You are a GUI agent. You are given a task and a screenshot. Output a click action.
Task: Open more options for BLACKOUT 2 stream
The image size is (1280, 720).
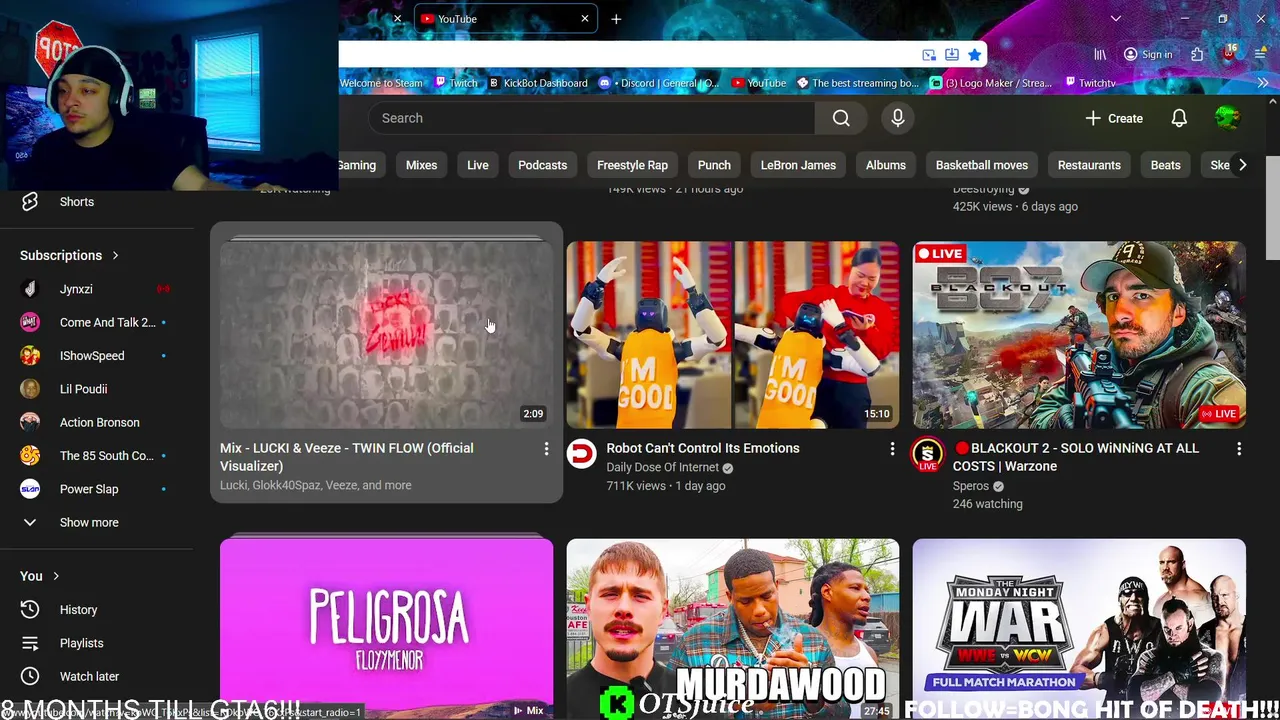click(1239, 450)
